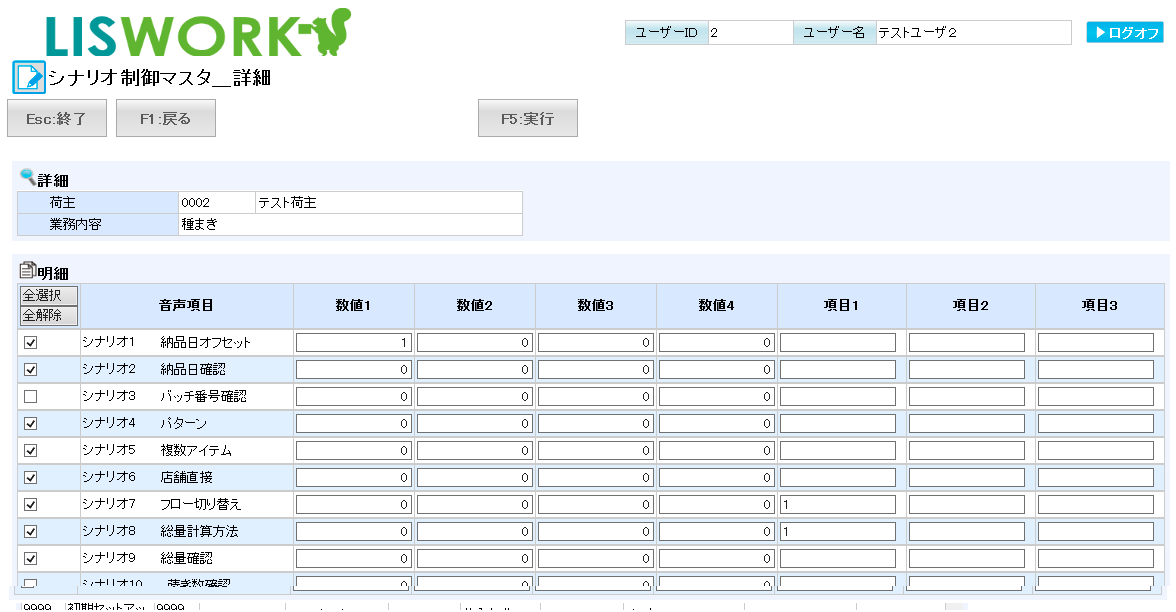This screenshot has width=1176, height=612.
Task: Uncheck the シナリオ1 納品日オフセット checkbox
Action: coord(30,342)
